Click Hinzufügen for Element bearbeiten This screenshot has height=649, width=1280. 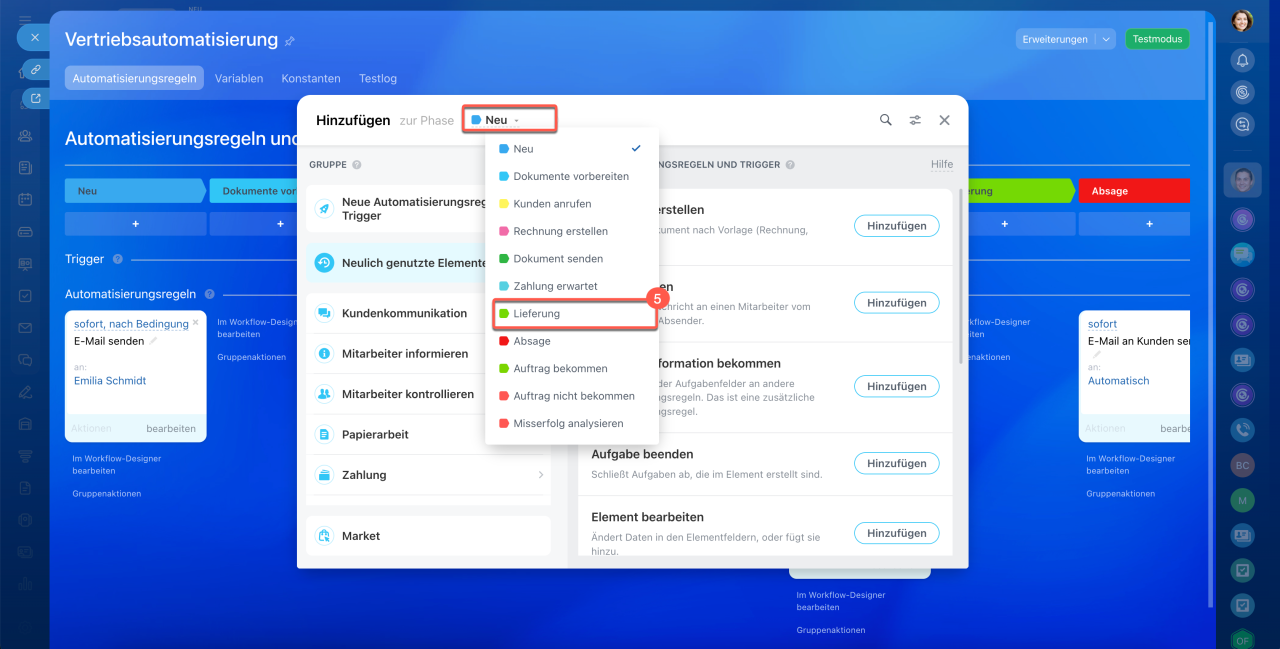coord(897,534)
